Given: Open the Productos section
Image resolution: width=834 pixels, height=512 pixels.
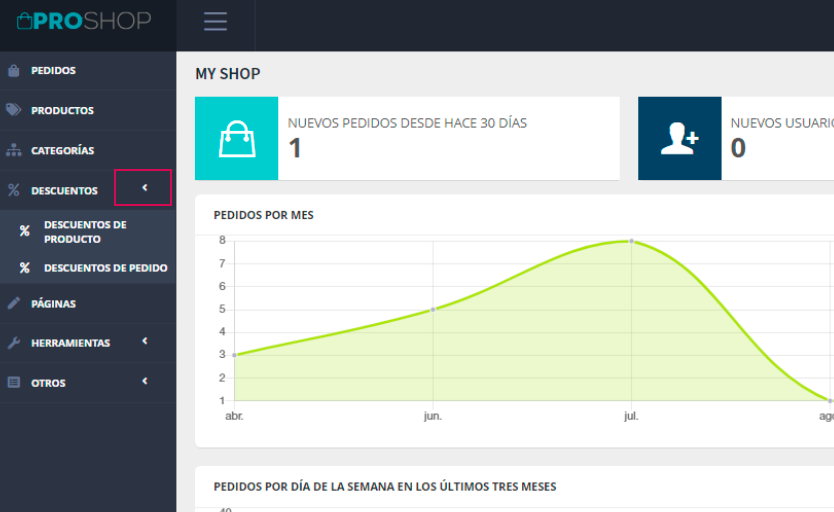Looking at the screenshot, I should coord(62,110).
